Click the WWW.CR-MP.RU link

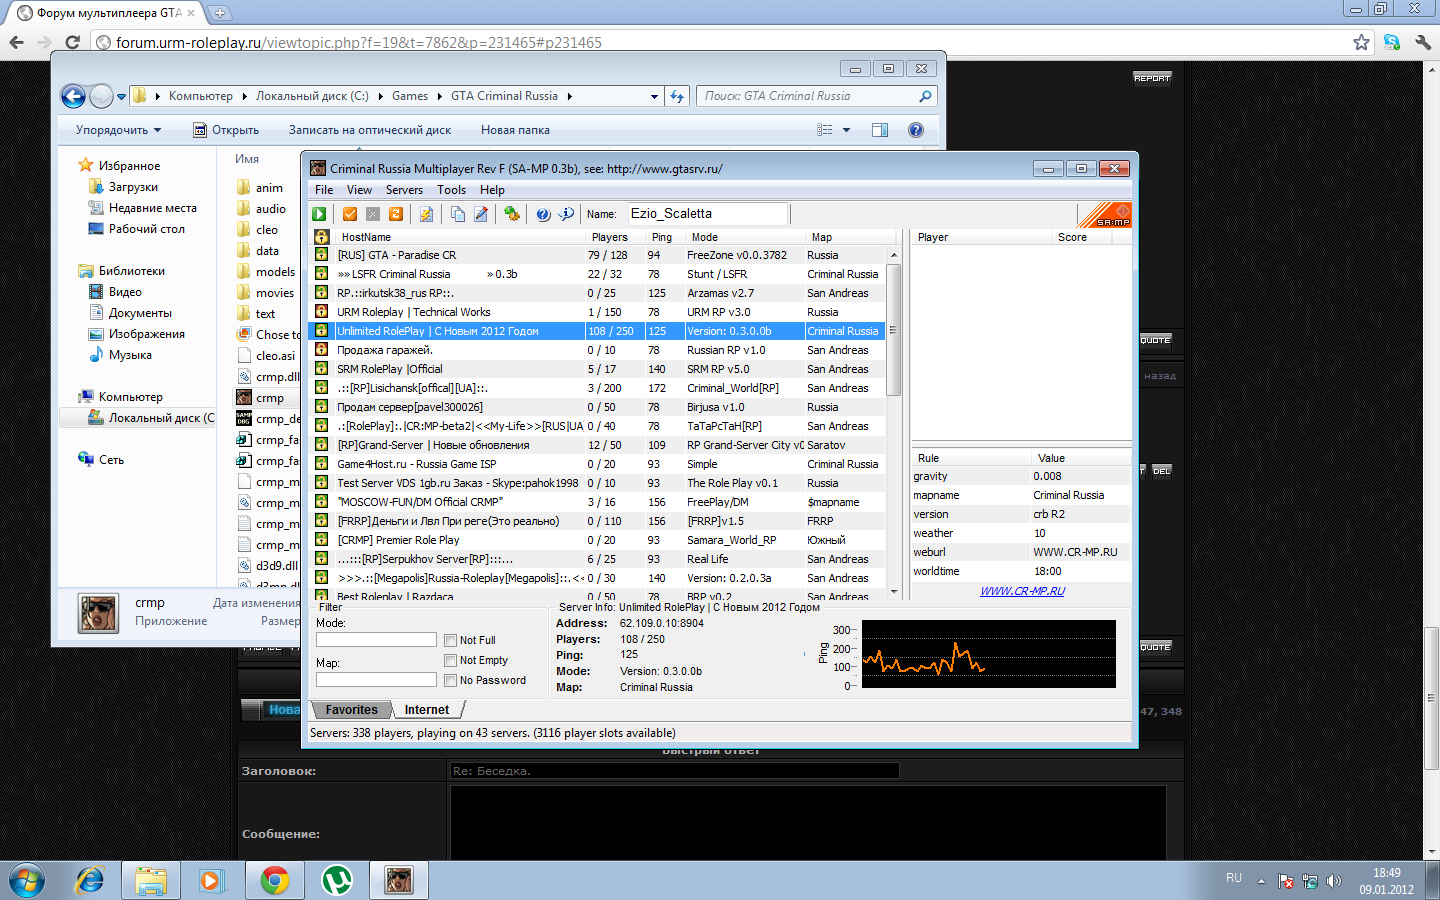(x=1022, y=591)
